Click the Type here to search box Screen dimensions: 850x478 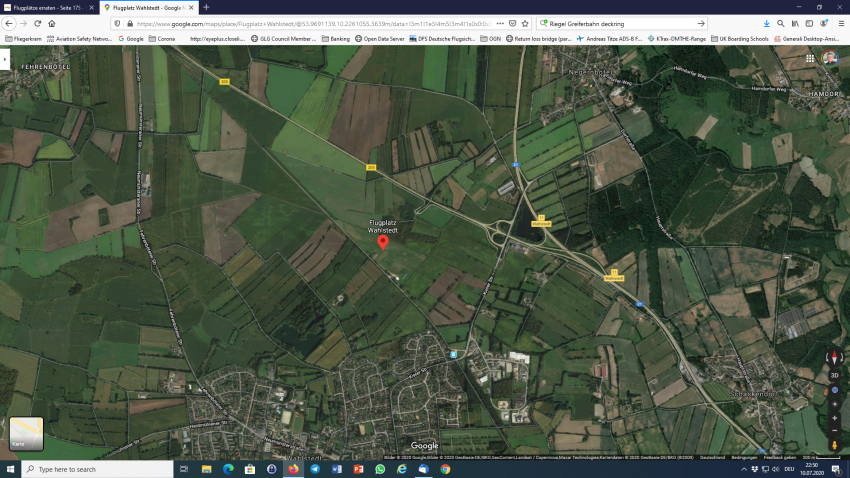(98, 469)
